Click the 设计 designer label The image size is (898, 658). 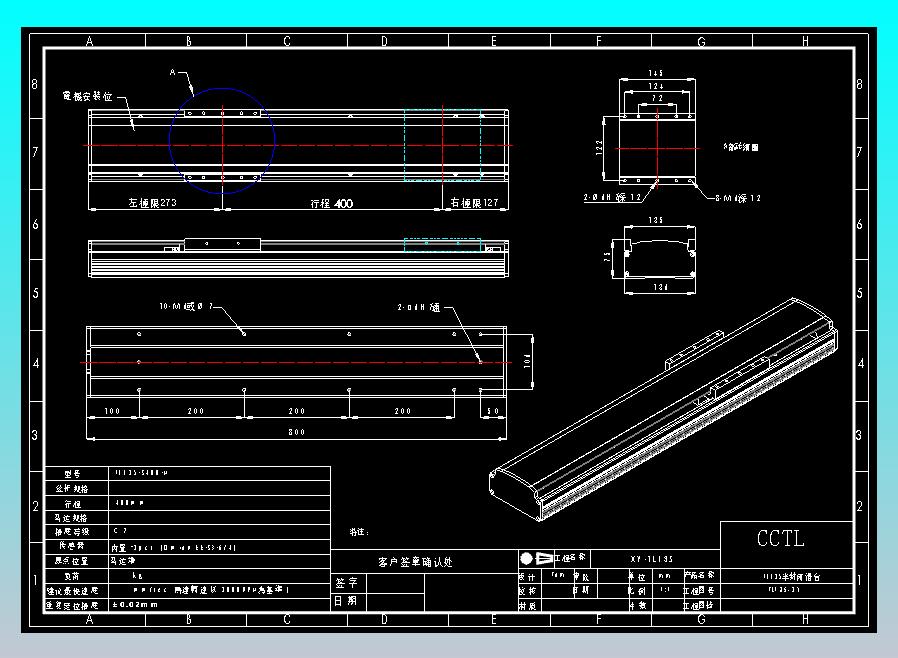527,577
